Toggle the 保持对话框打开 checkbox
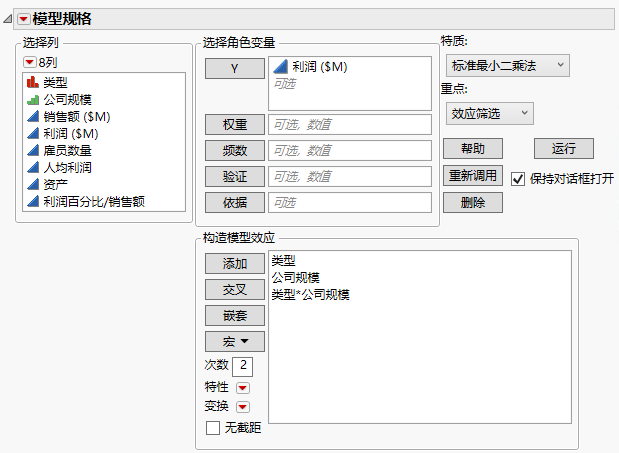Image resolution: width=619 pixels, height=453 pixels. coord(518,179)
